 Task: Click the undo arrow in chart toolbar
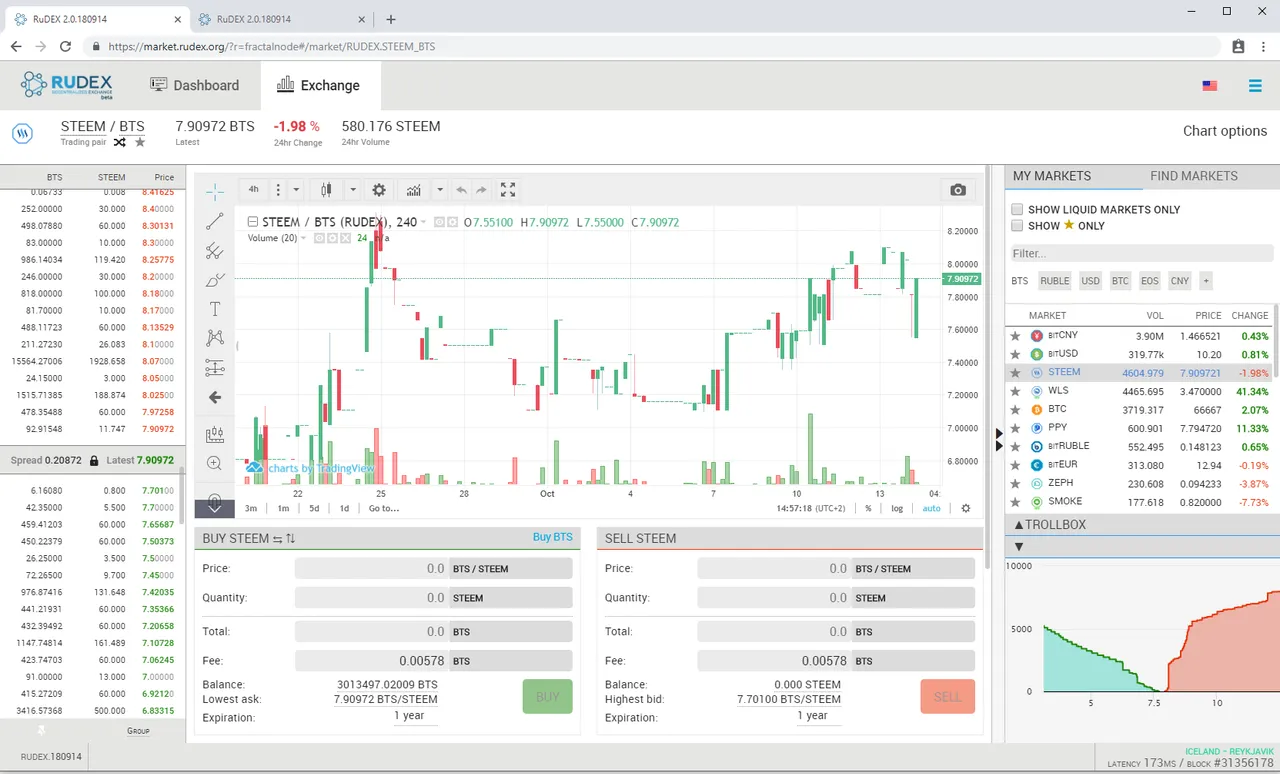461,190
